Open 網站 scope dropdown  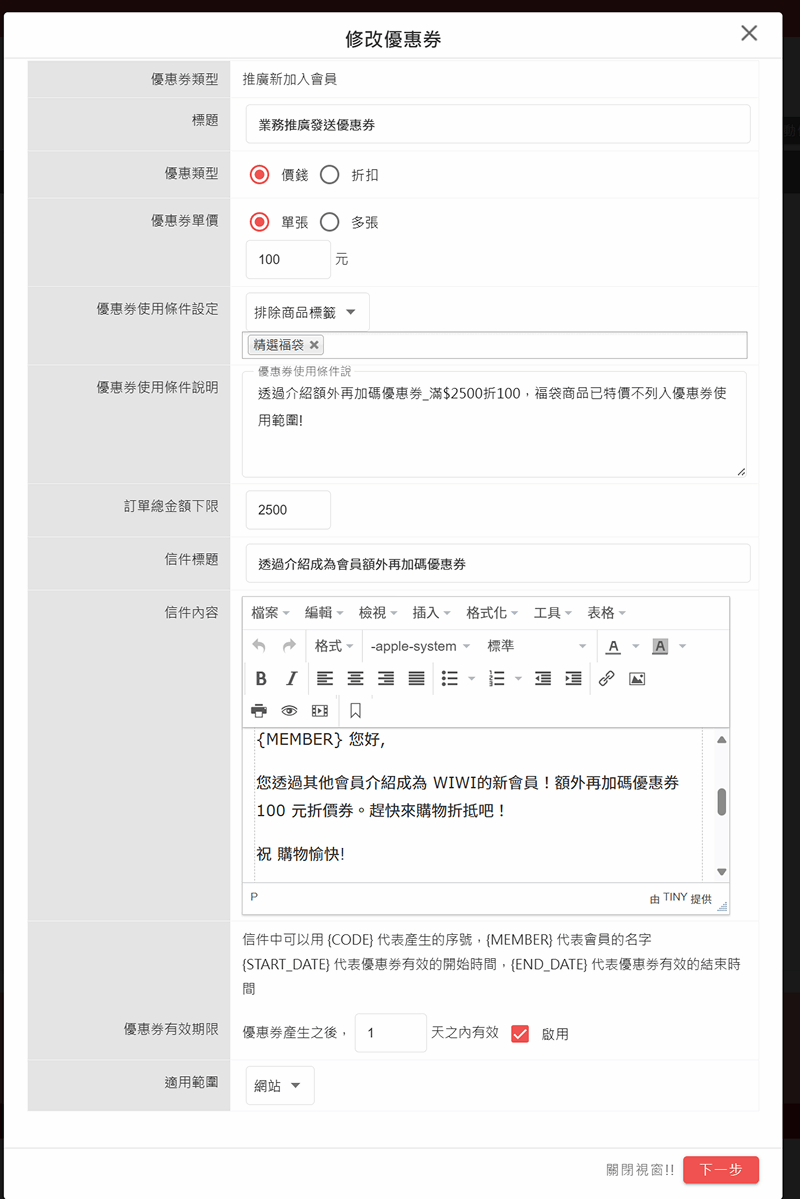(280, 1086)
